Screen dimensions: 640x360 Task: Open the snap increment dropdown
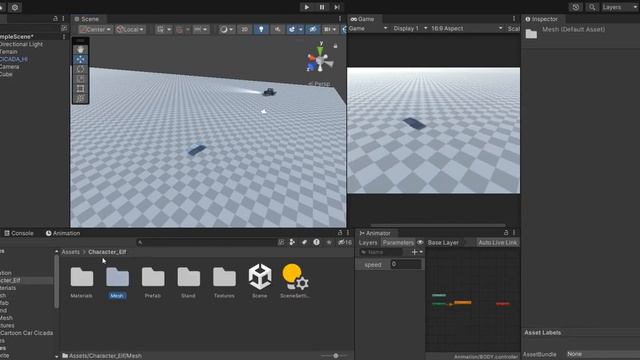coord(201,29)
